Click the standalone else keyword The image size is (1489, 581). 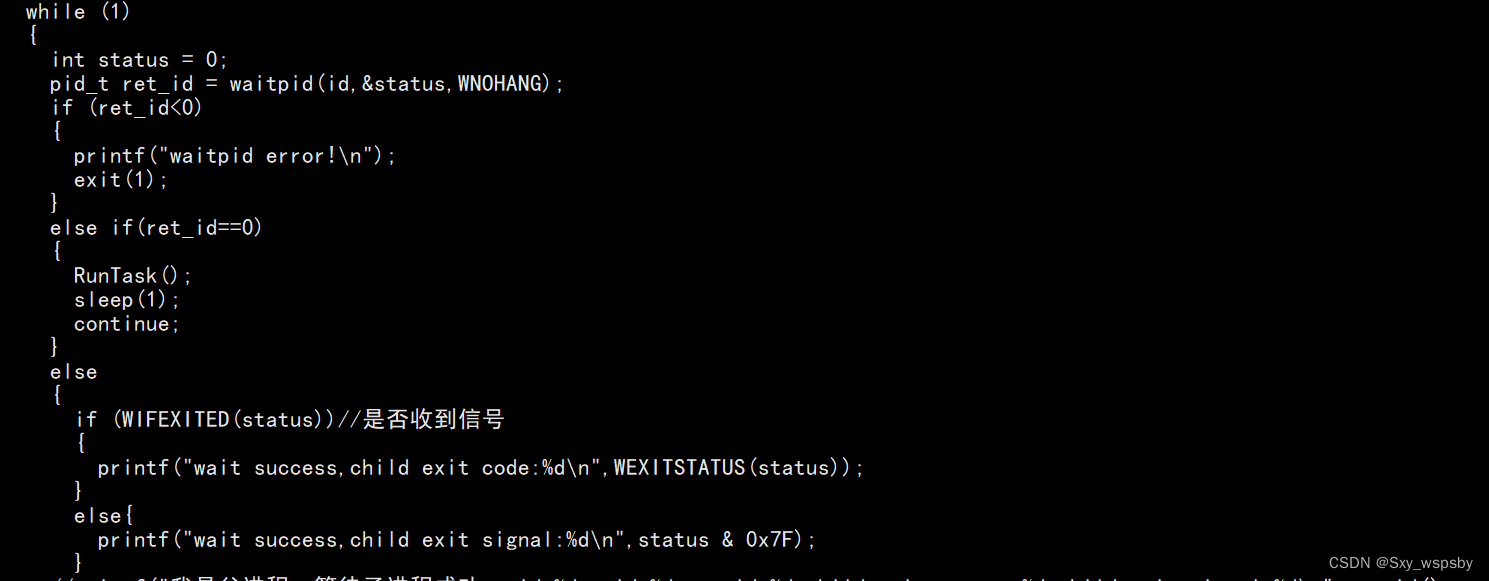tap(74, 372)
